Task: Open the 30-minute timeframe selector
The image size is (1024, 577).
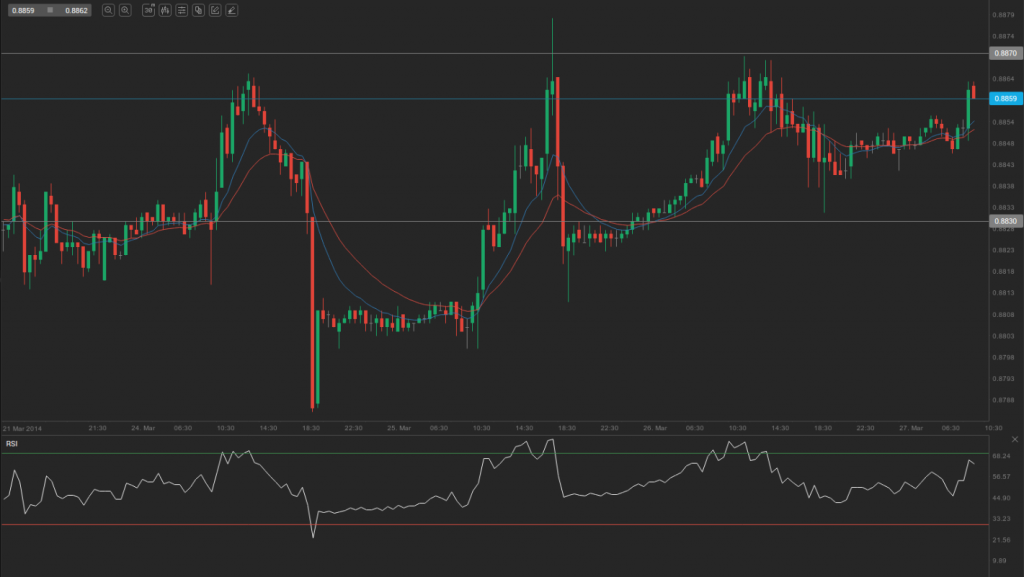Action: (149, 9)
